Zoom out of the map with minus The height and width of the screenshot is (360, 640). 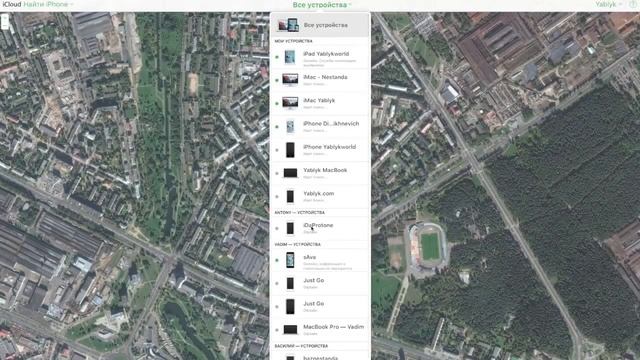5,25
